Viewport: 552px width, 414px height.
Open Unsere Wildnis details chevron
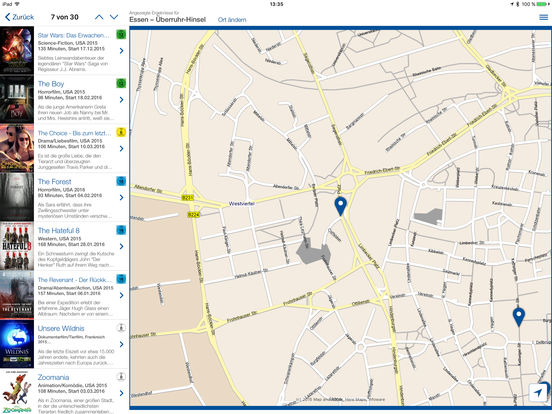[x=121, y=344]
